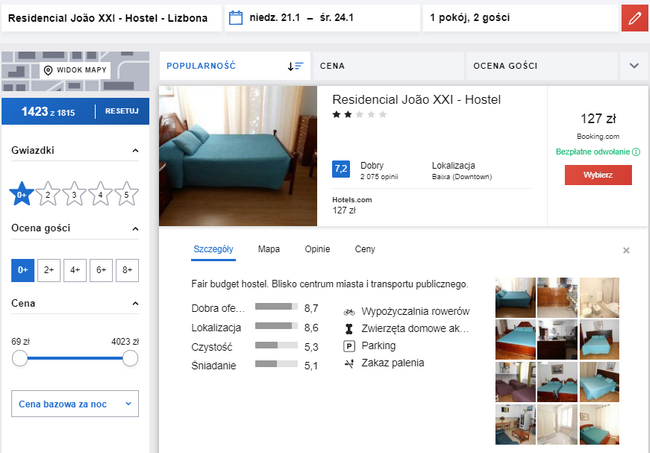Screen dimensions: 650x453
Task: Select the 5-star rating filter
Action: pos(126,195)
